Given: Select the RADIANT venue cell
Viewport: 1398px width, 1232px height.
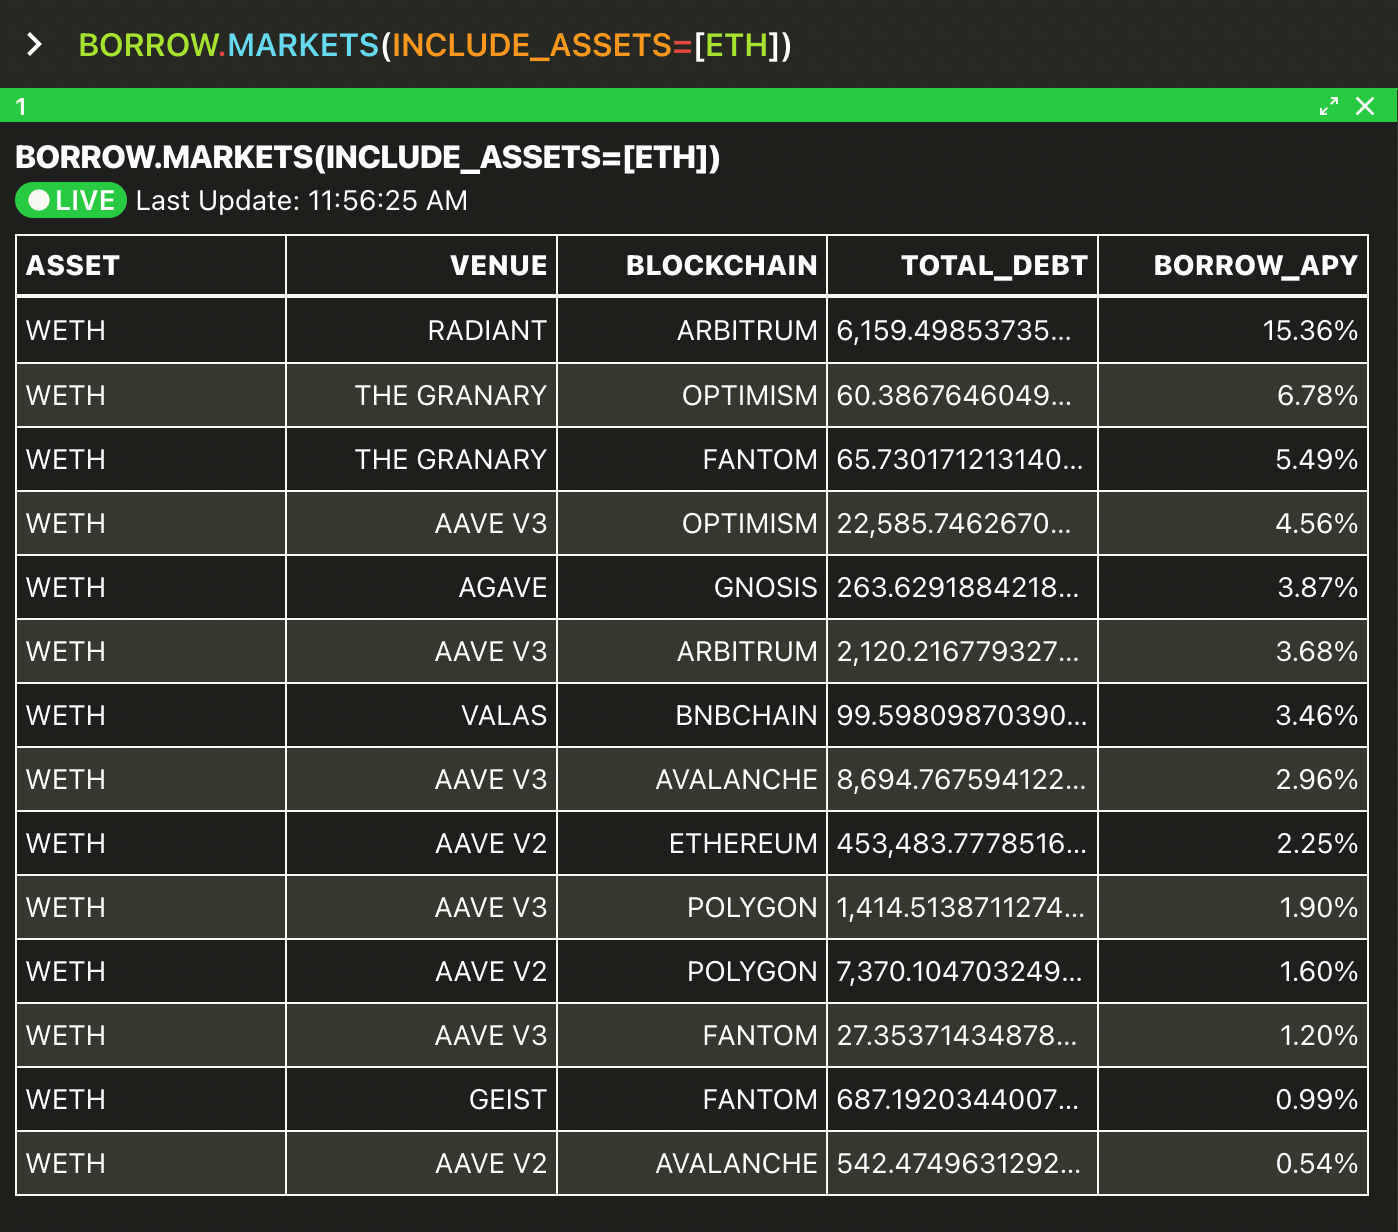Looking at the screenshot, I should [x=422, y=331].
